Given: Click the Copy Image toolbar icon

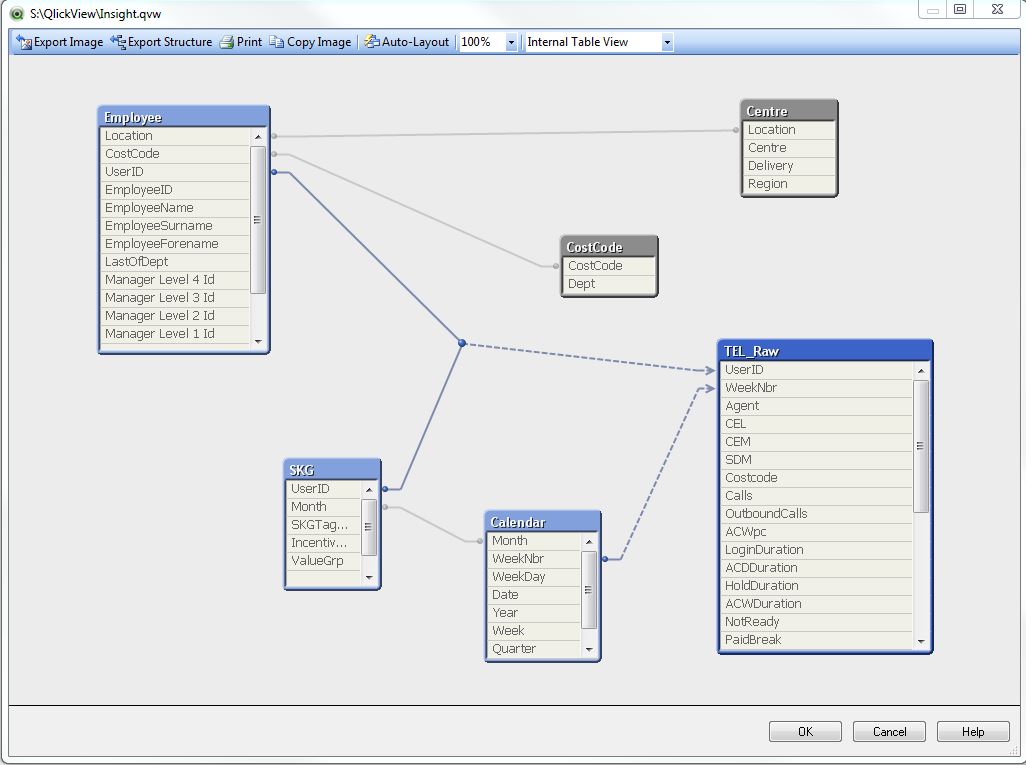Looking at the screenshot, I should pos(277,42).
